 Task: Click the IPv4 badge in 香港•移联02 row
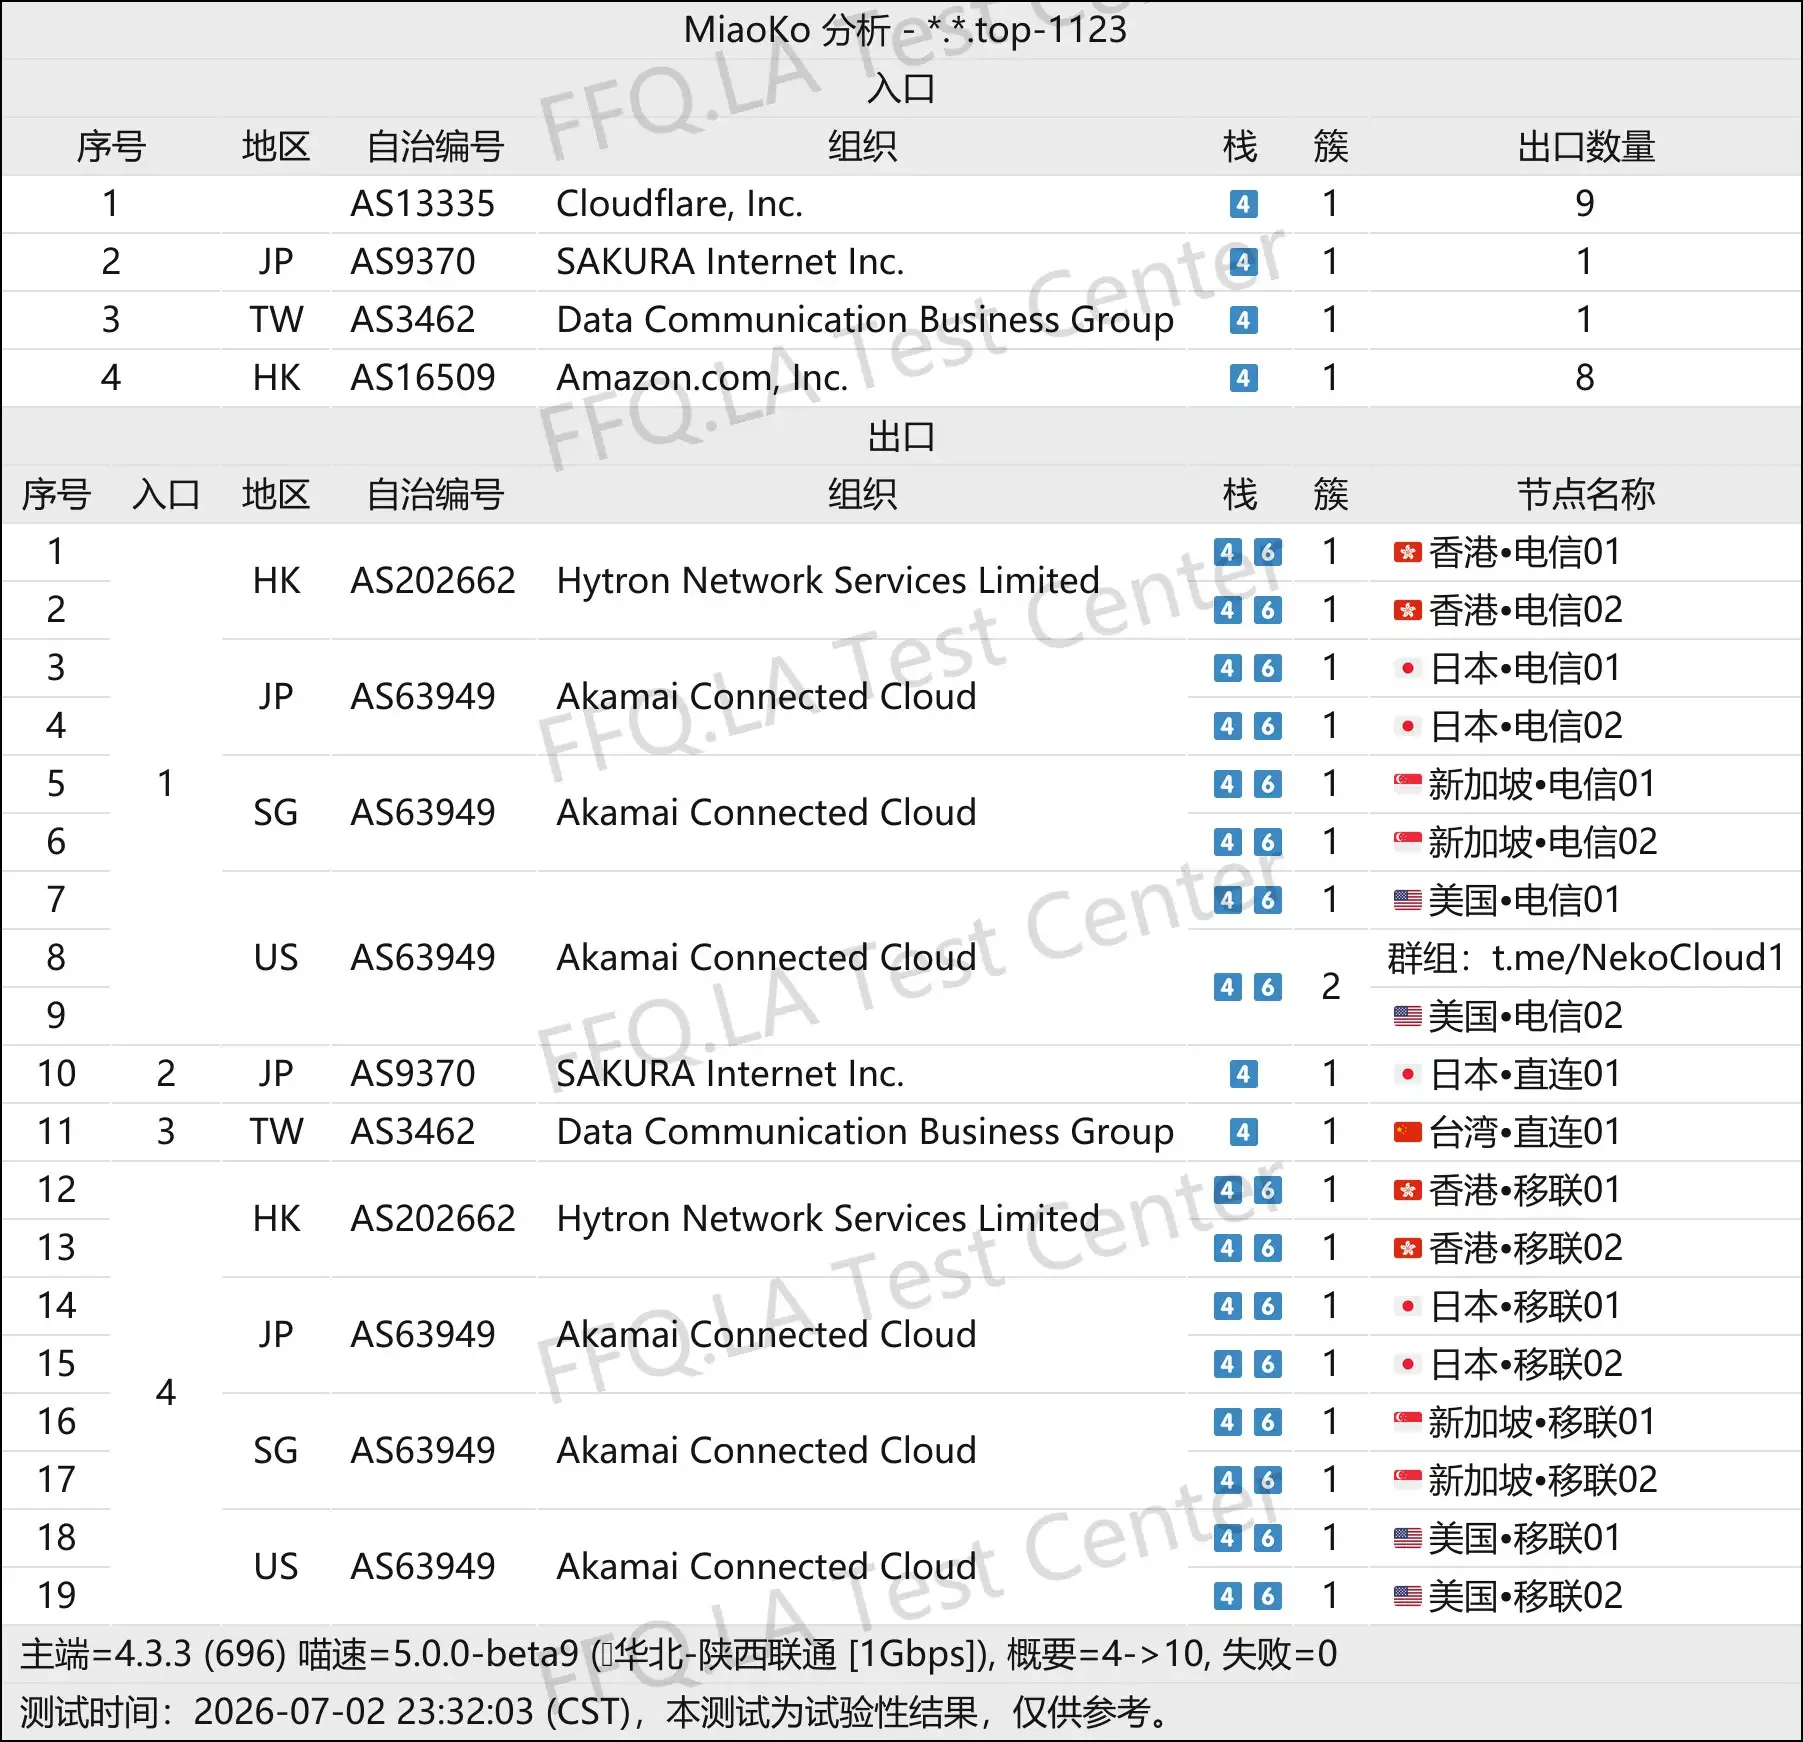click(x=1228, y=1248)
